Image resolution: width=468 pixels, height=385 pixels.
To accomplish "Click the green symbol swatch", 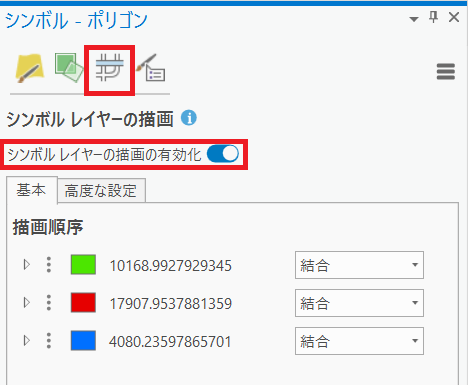I will pyautogui.click(x=83, y=265).
